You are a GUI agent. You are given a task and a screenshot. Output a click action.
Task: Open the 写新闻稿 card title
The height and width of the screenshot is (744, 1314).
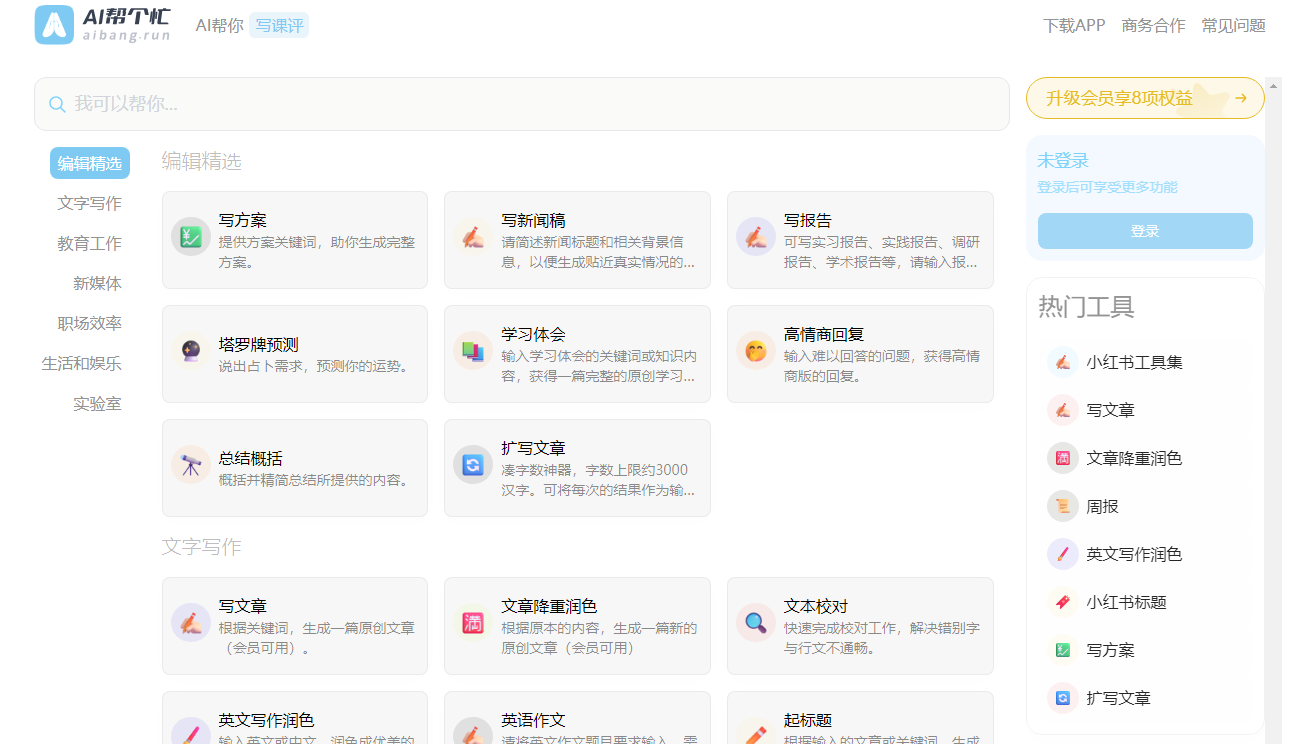click(x=534, y=220)
